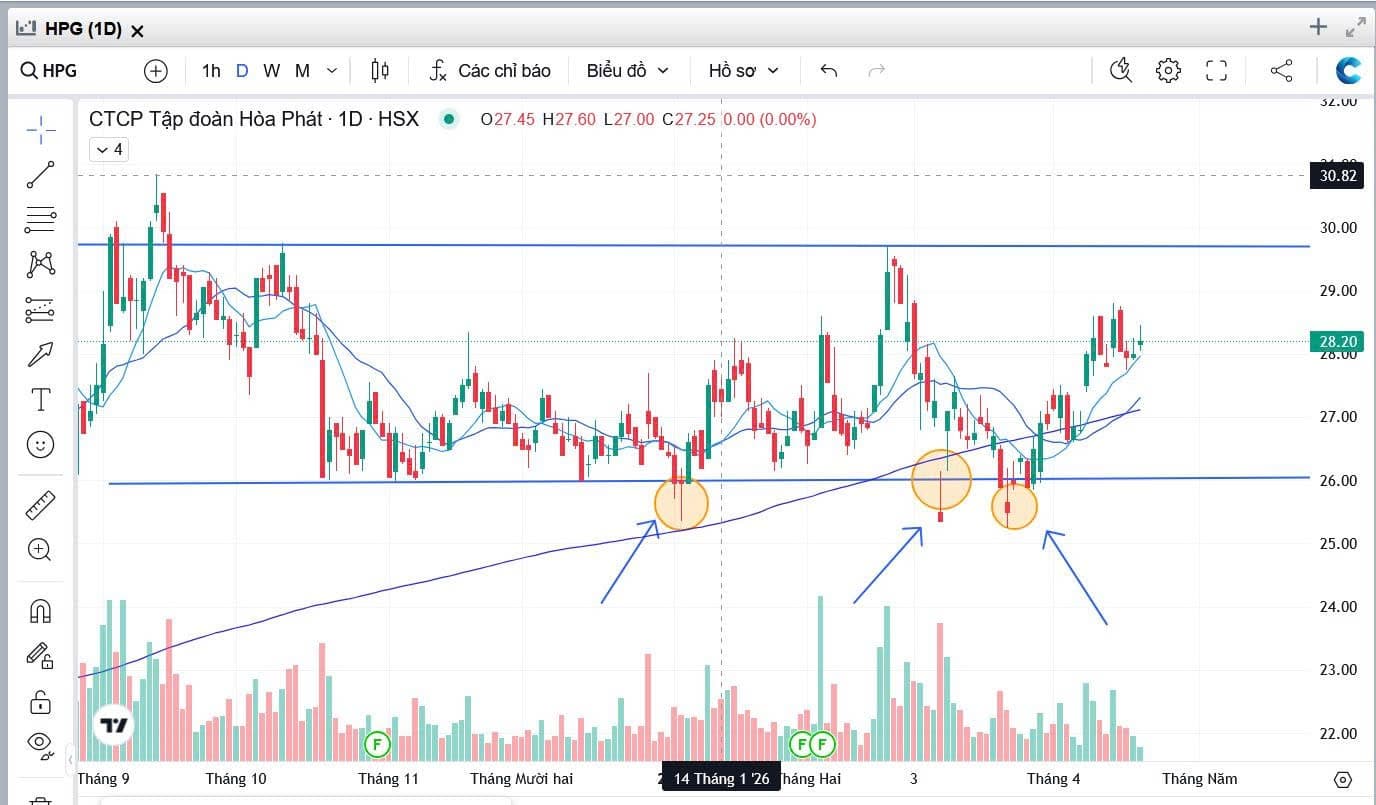The height and width of the screenshot is (805, 1376).
Task: Open the quick search lightning icon
Action: 1121,71
